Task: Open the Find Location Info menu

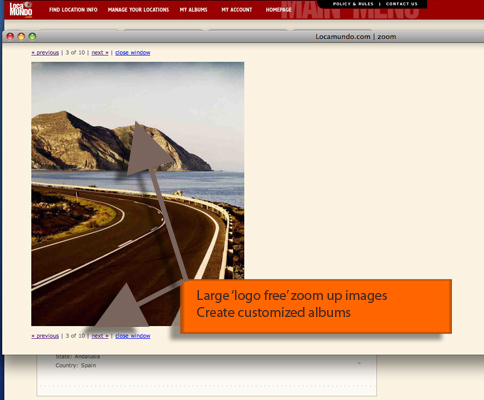Action: pyautogui.click(x=73, y=10)
